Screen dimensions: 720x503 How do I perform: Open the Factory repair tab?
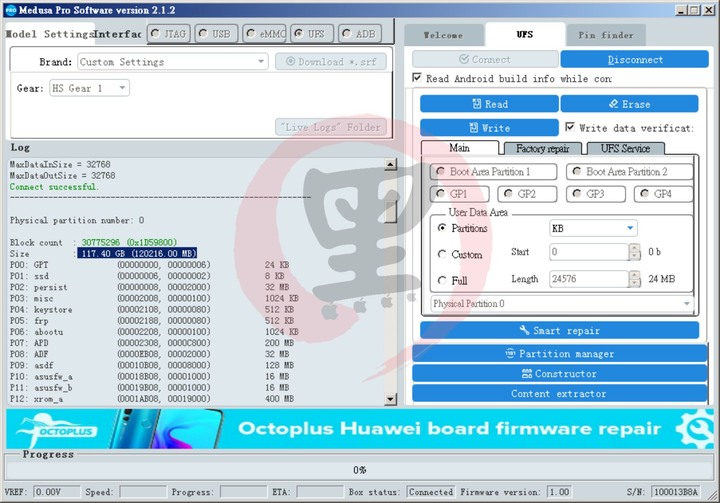click(542, 148)
